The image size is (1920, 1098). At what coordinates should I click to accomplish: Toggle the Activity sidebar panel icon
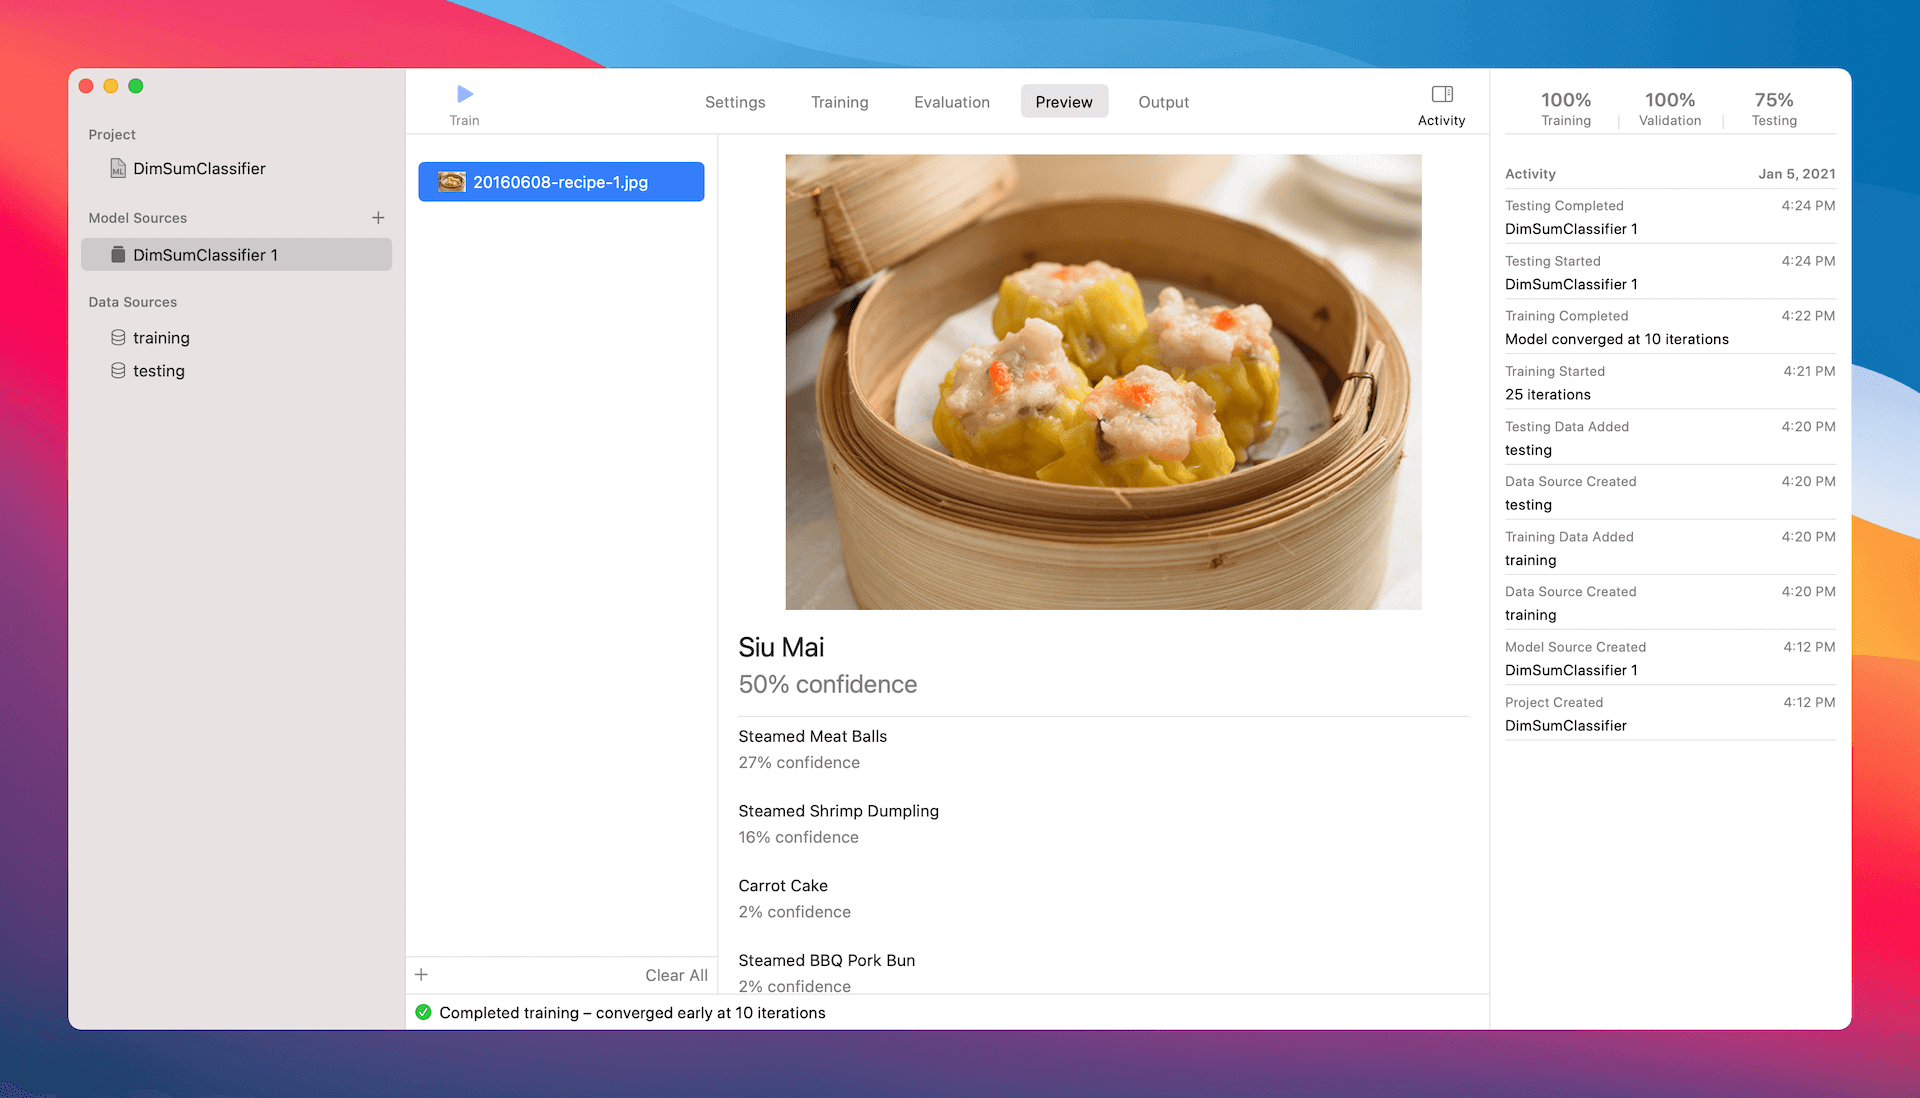pos(1441,95)
